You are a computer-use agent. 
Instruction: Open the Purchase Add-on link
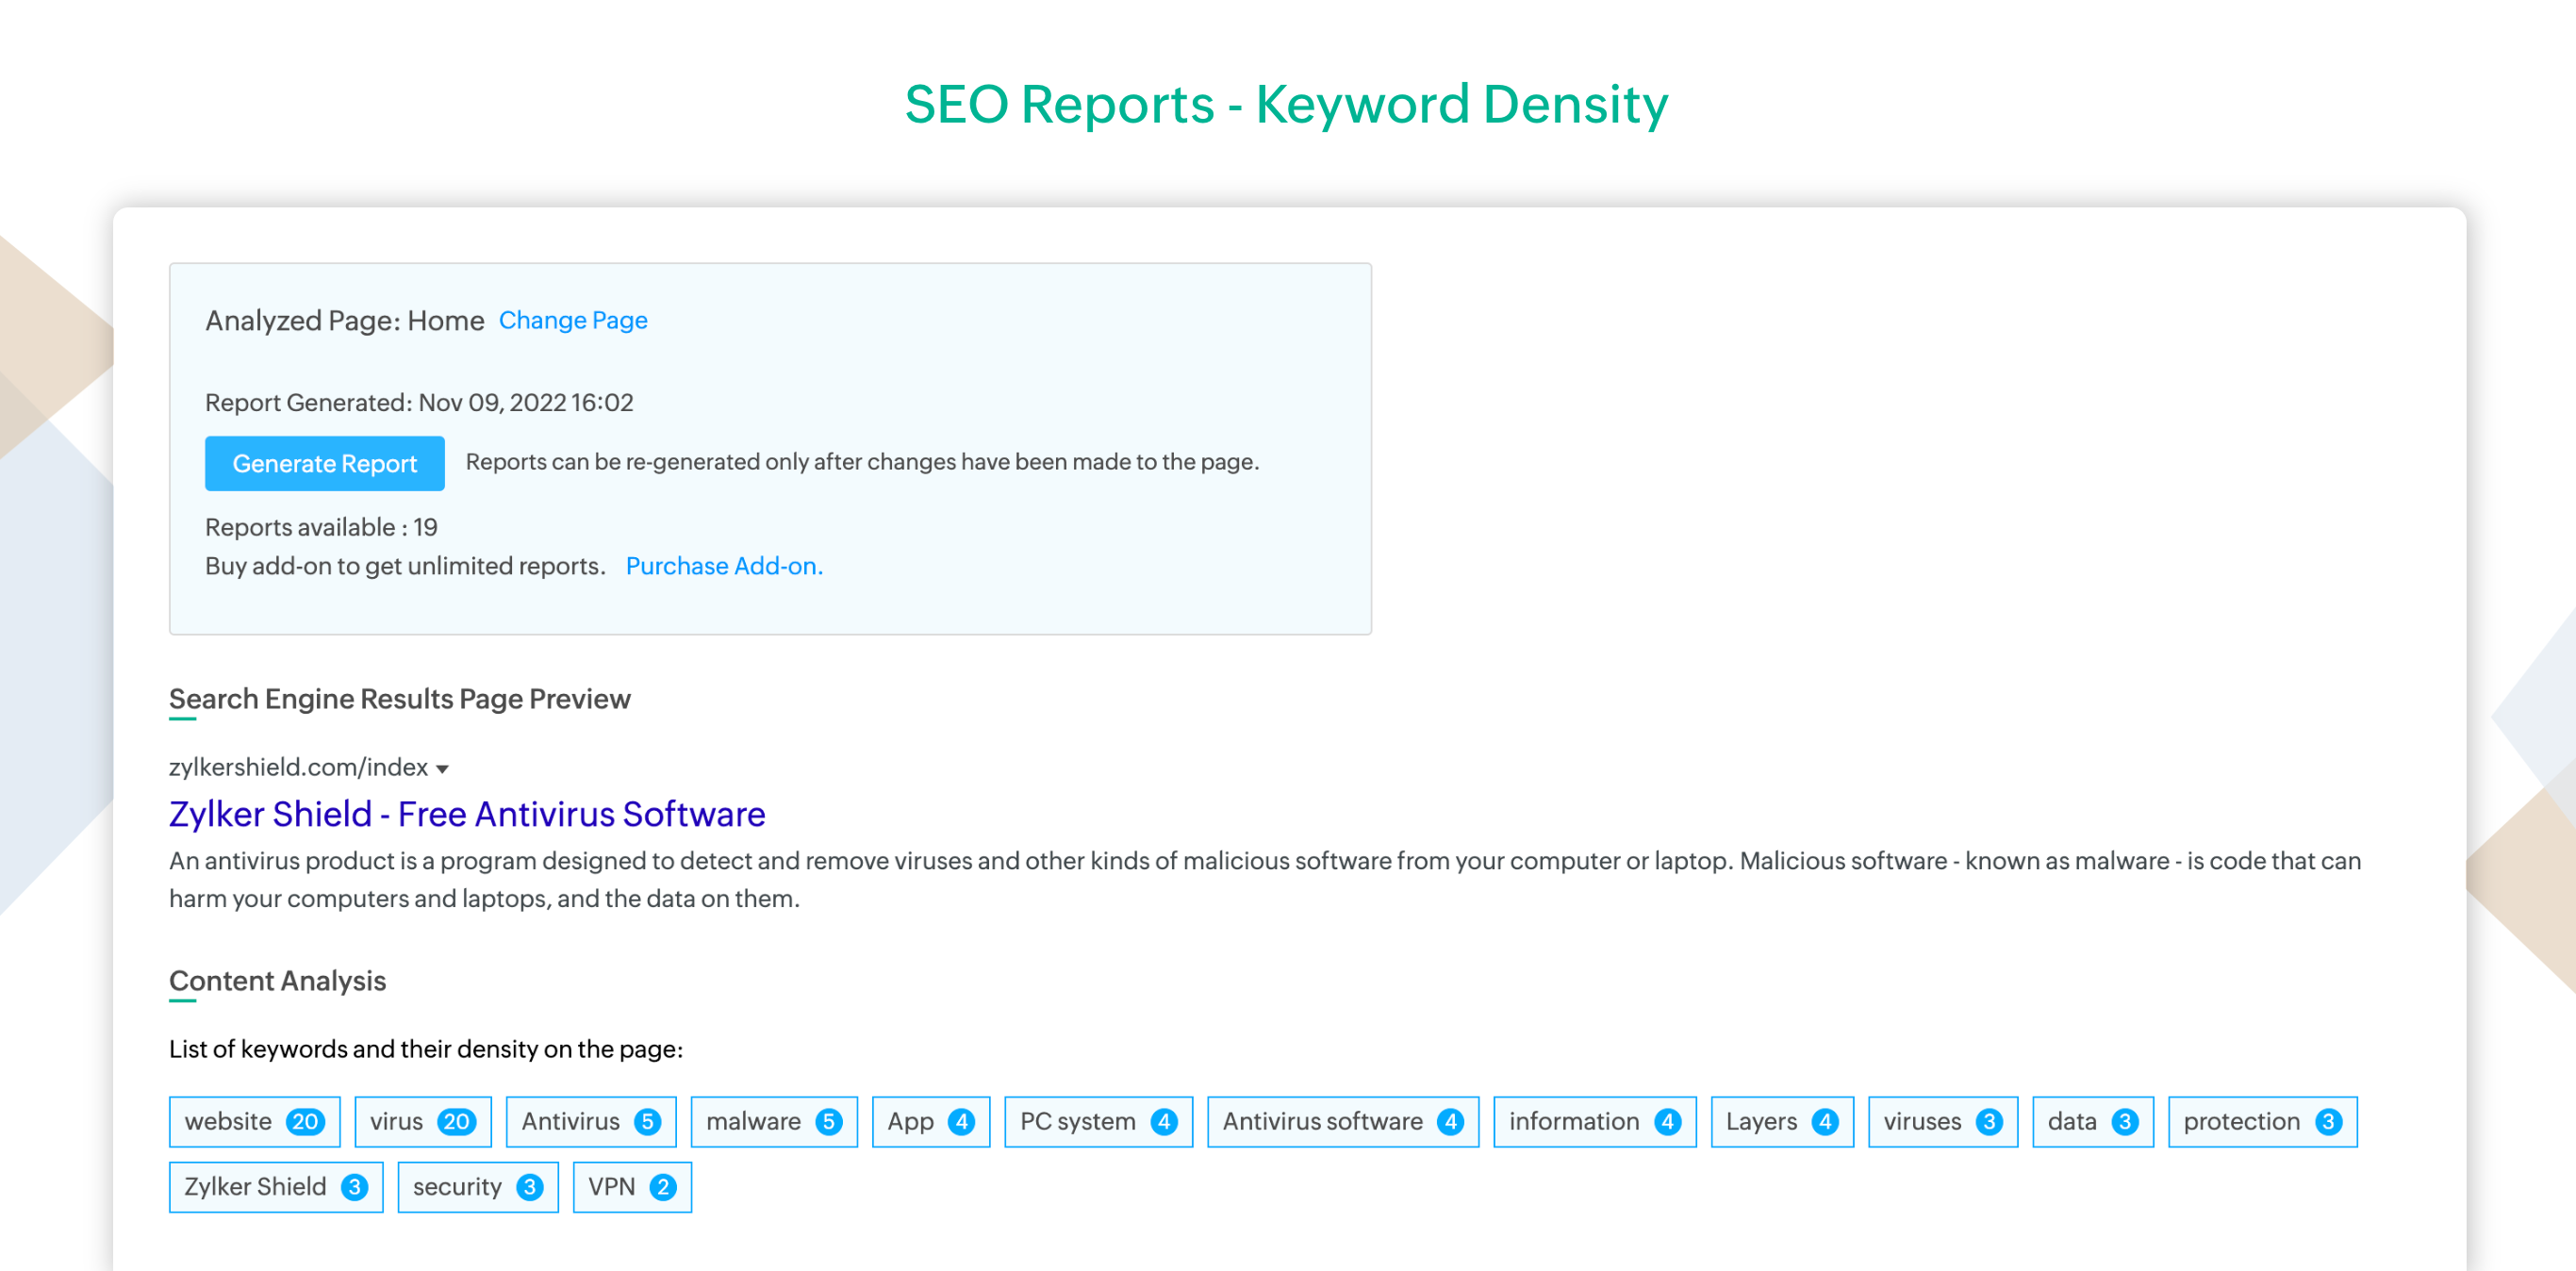coord(724,566)
